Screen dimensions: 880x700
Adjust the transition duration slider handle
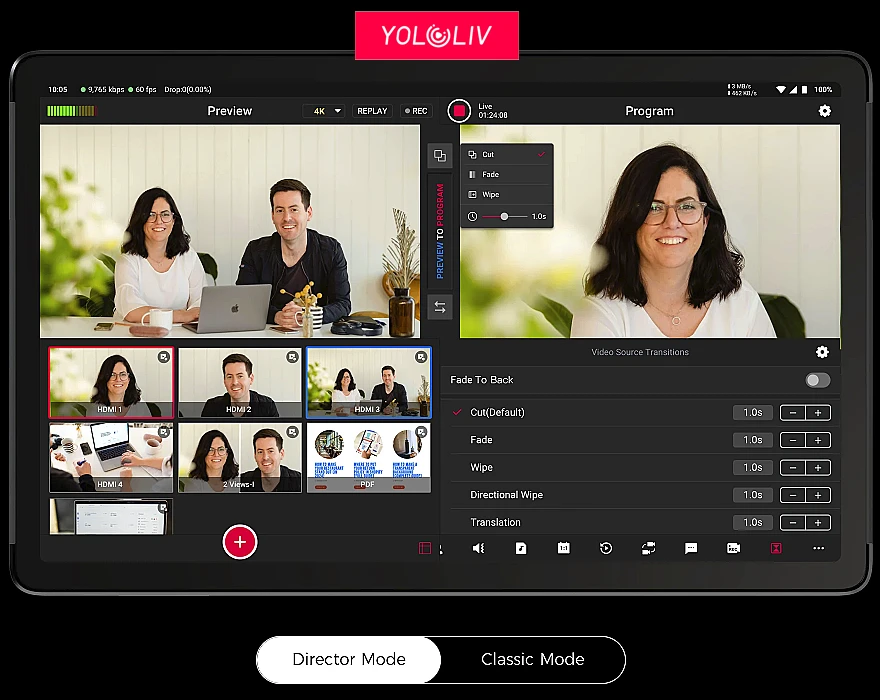(504, 216)
